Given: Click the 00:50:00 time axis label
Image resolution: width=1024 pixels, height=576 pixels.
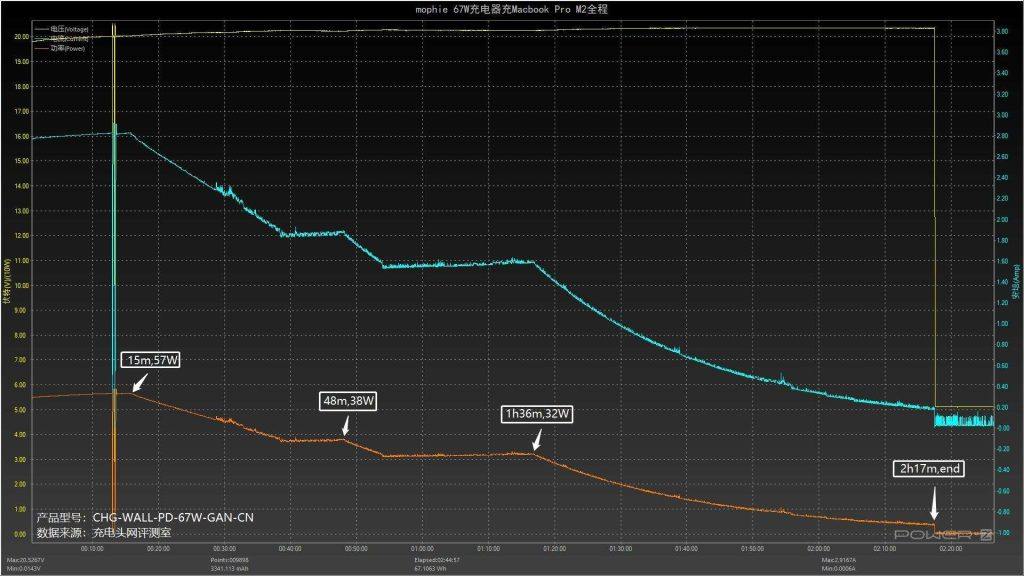Looking at the screenshot, I should click(x=356, y=549).
